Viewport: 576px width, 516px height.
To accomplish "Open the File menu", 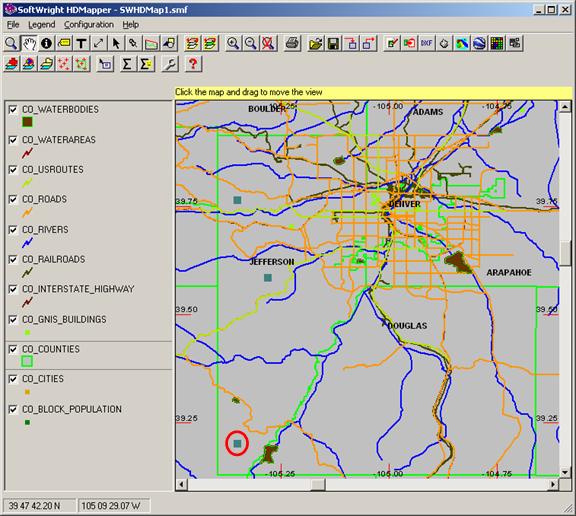I will [13, 25].
